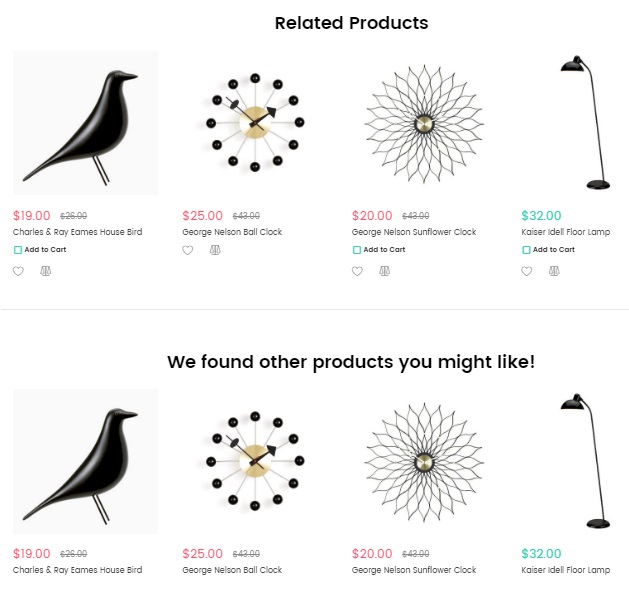Wishlist the George Nelson Ball Clock
Screen dimensions: 629x595
pyautogui.click(x=188, y=250)
